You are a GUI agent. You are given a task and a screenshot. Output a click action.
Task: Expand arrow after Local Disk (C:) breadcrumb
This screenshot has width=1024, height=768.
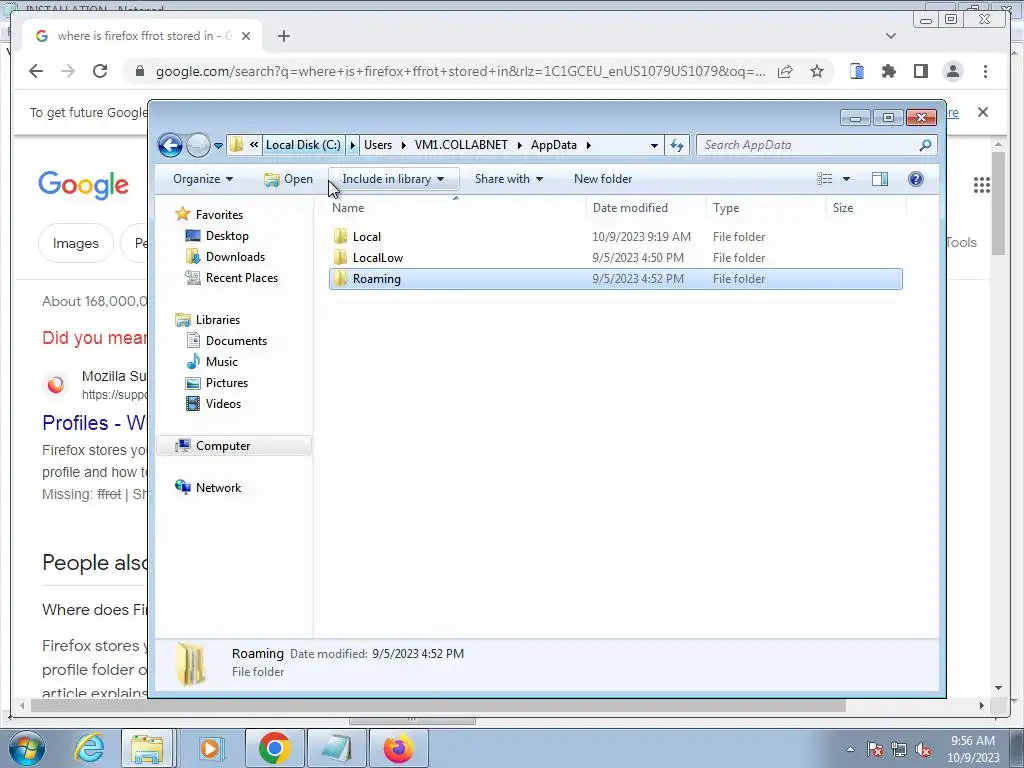point(353,145)
